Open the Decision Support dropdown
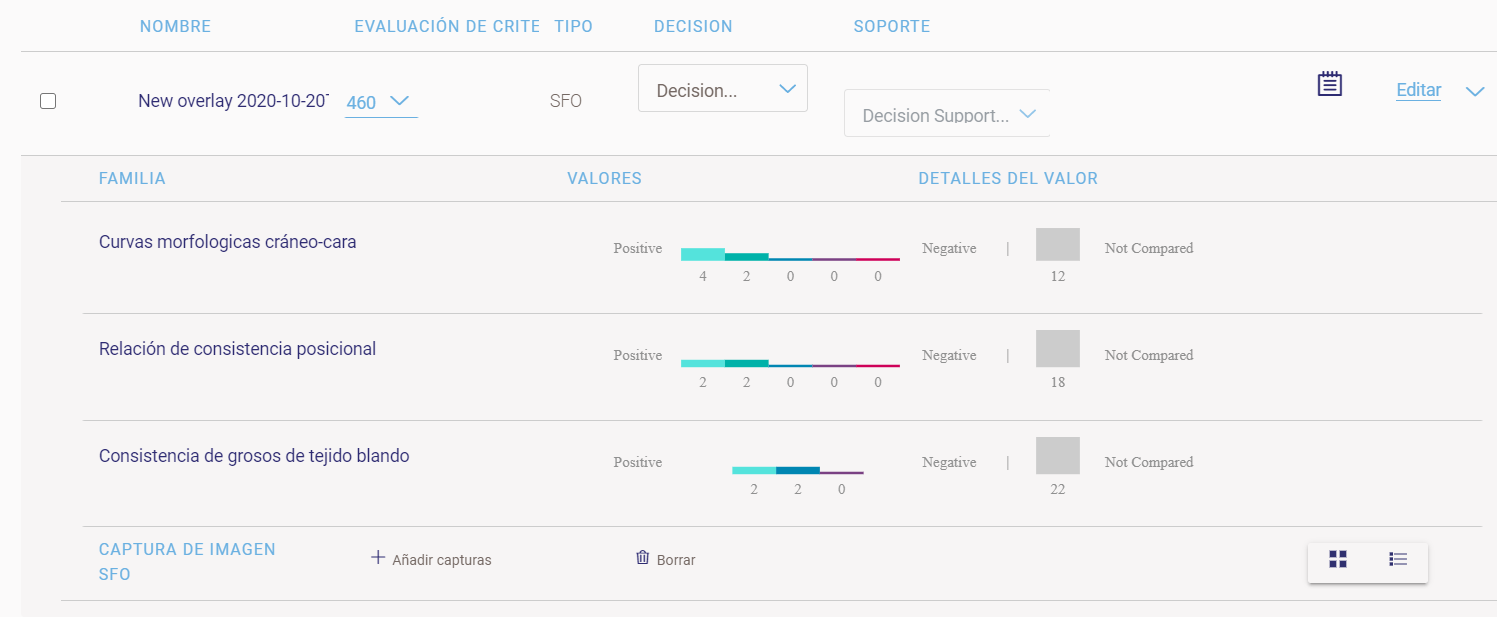Screen dimensions: 1497x617 pyautogui.click(x=946, y=114)
